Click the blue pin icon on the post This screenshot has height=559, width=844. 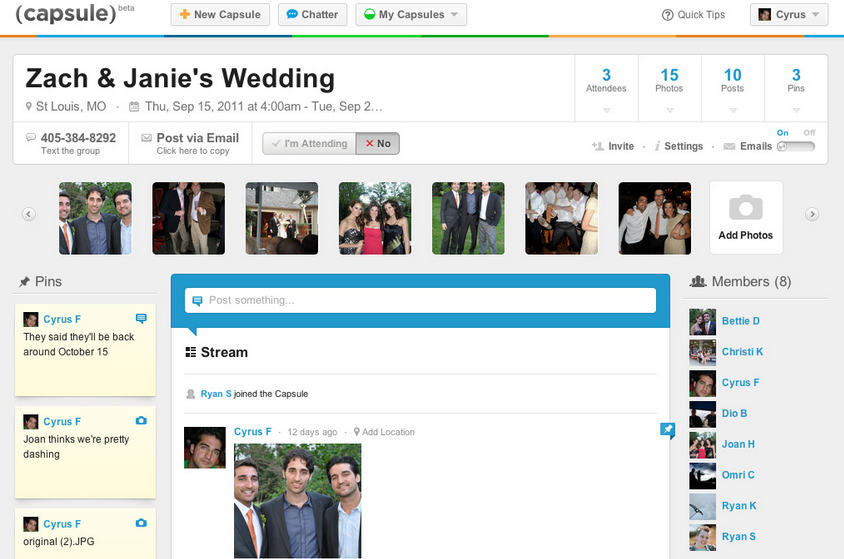[x=667, y=430]
